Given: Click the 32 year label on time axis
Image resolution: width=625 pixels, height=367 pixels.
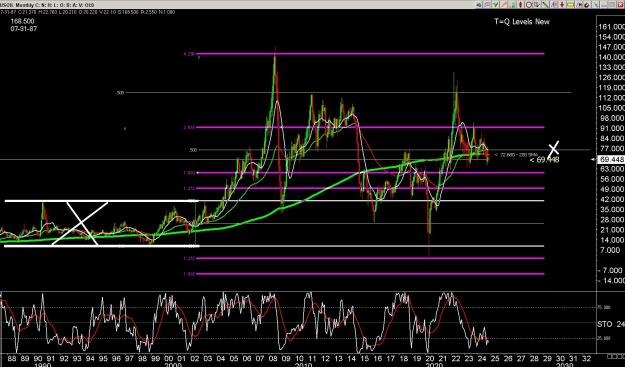Looking at the screenshot, I should pos(586,359).
